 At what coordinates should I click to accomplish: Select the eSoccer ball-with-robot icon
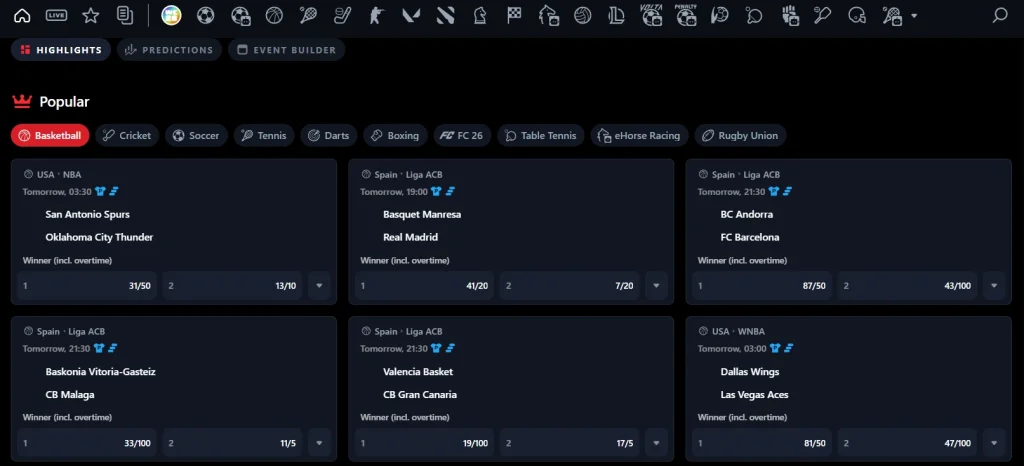pyautogui.click(x=241, y=16)
